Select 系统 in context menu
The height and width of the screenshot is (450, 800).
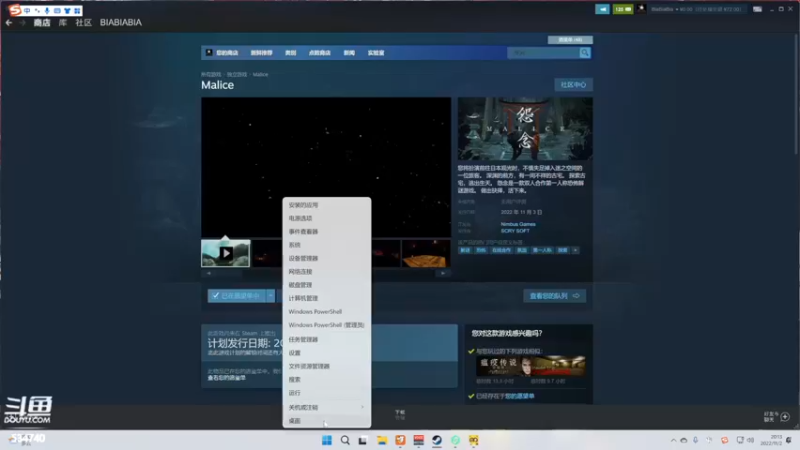(327, 245)
